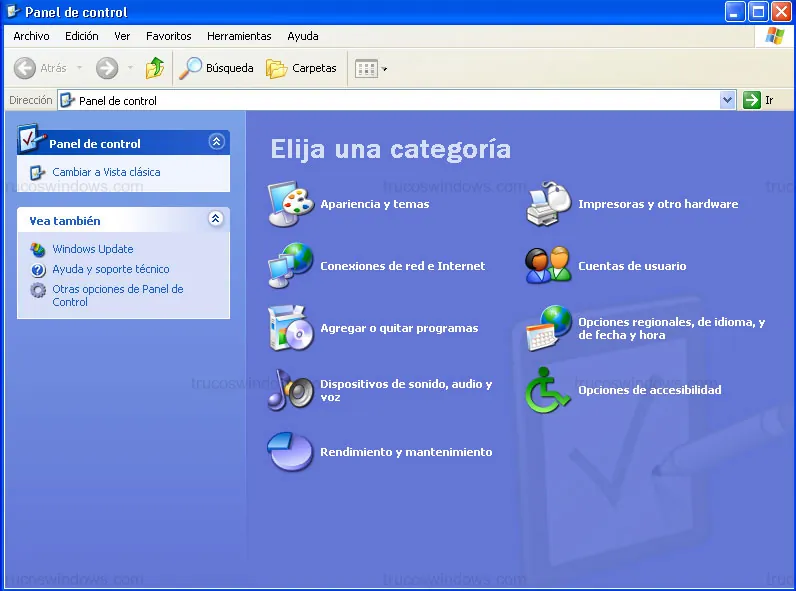Click the Impresoras y otro hardware printer icon
Screen dimensions: 796x591
click(x=549, y=204)
